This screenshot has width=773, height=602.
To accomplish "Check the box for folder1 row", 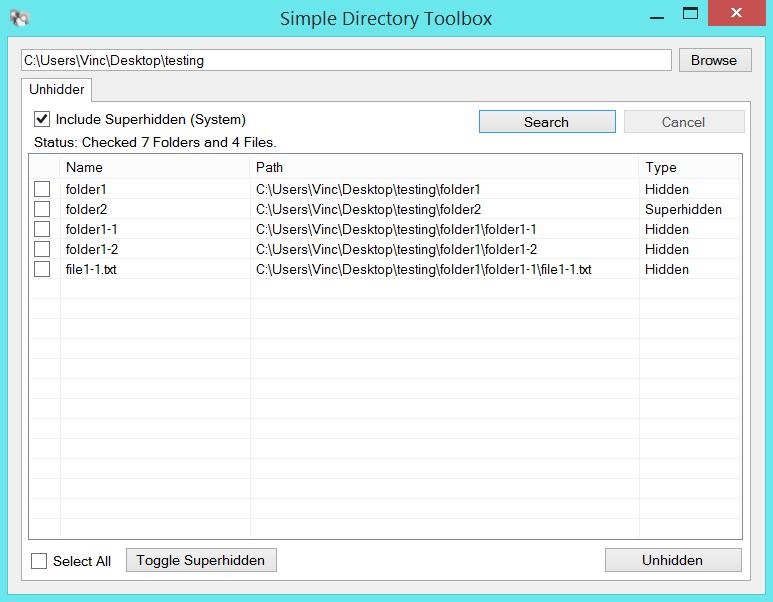I will pyautogui.click(x=42, y=189).
